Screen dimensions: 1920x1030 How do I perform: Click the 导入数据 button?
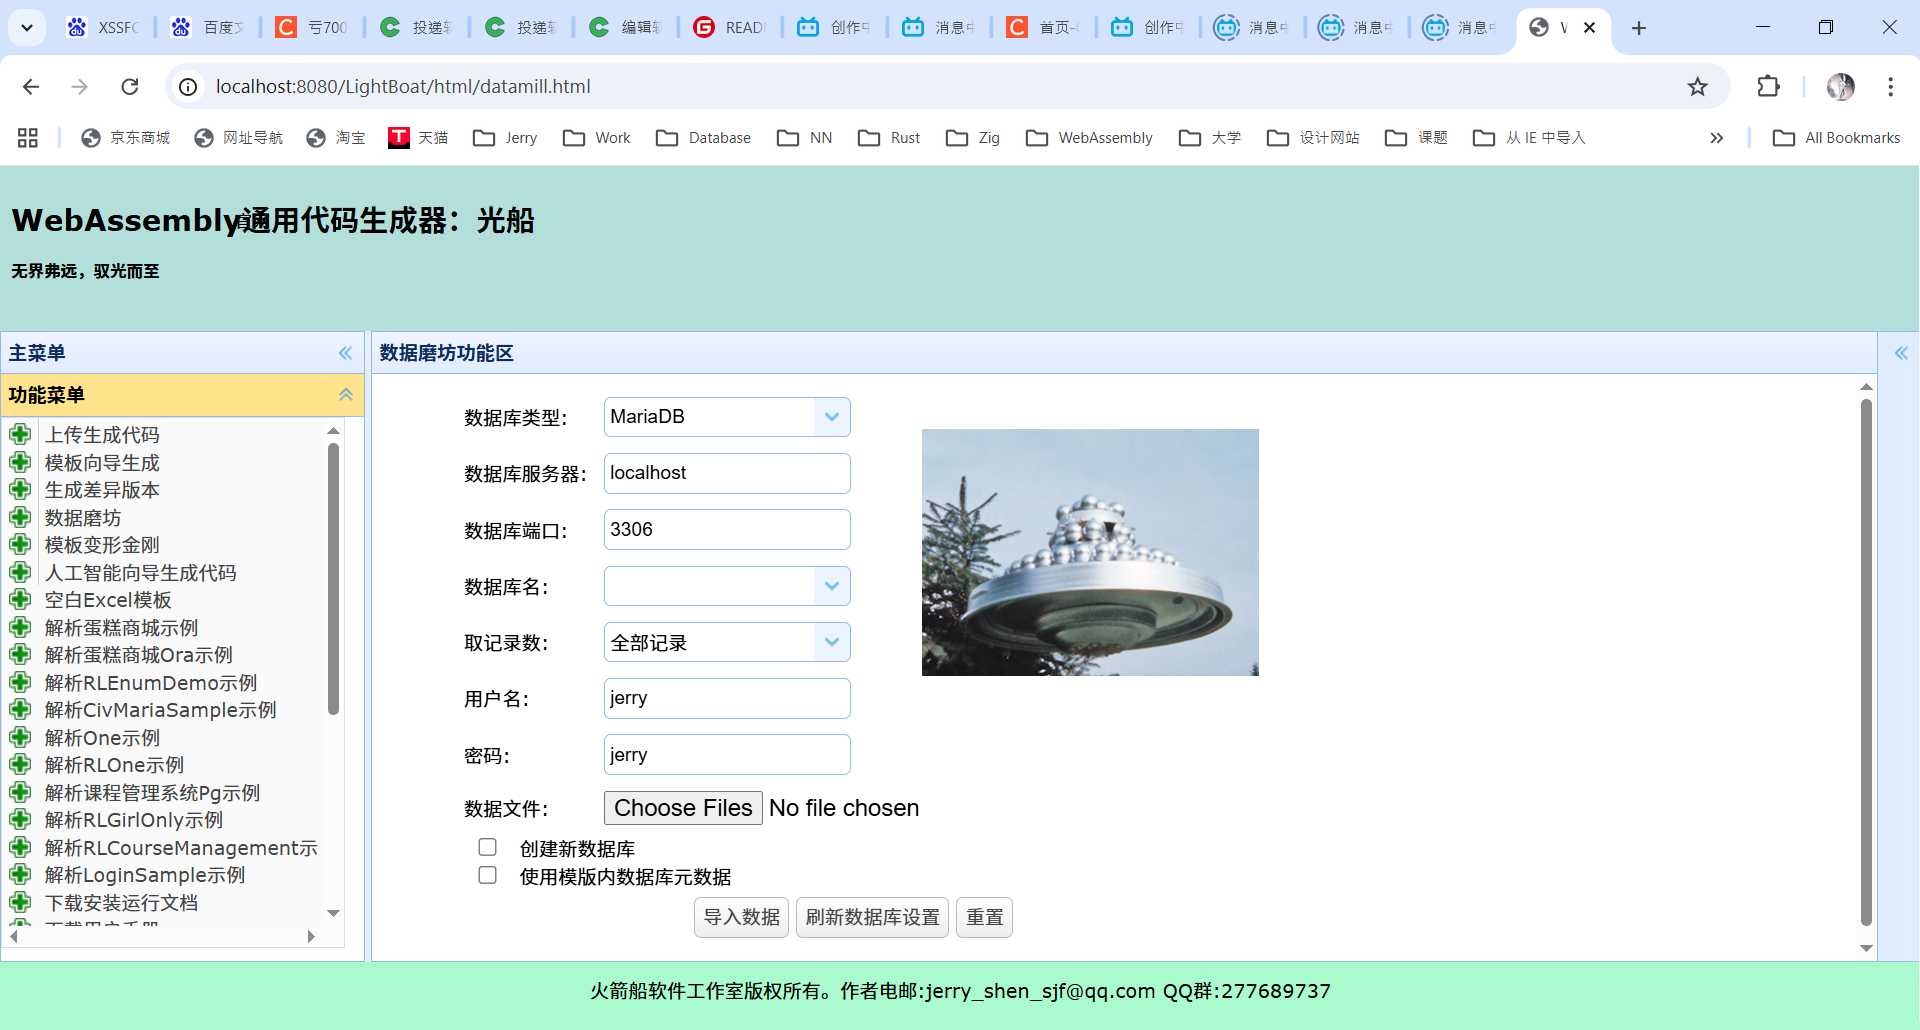pyautogui.click(x=740, y=916)
